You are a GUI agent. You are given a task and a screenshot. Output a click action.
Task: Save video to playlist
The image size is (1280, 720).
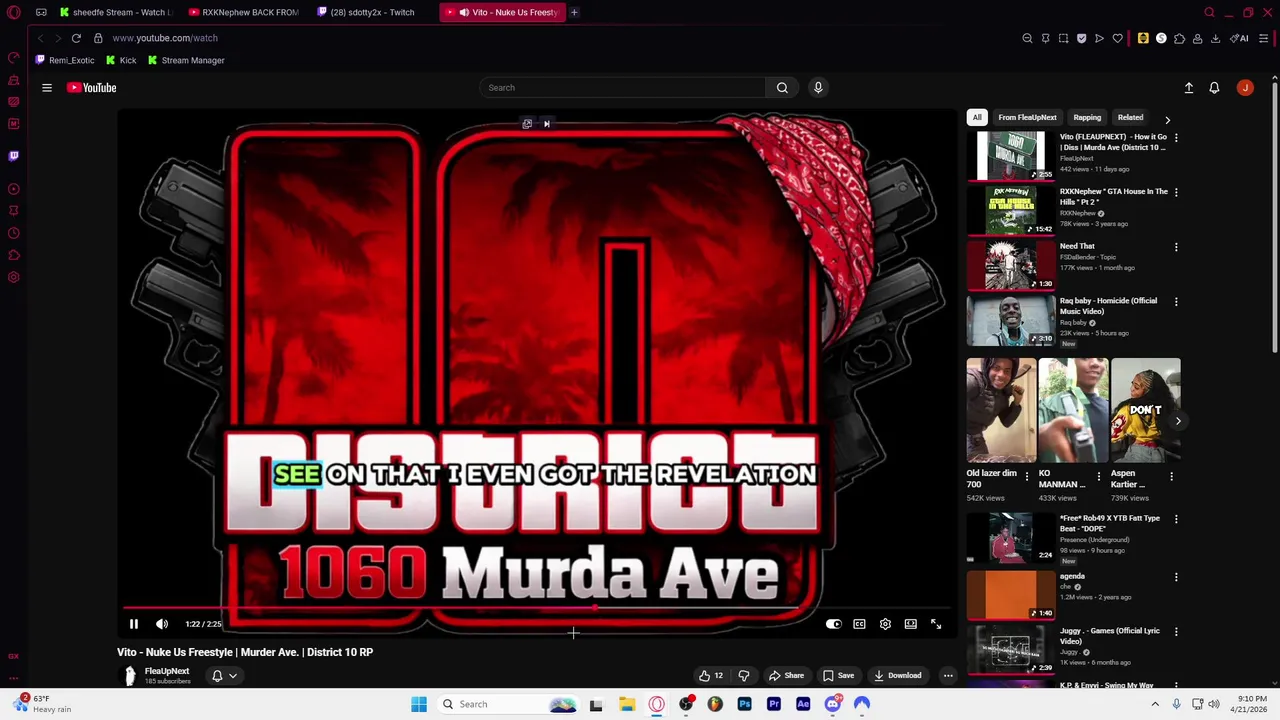[838, 676]
